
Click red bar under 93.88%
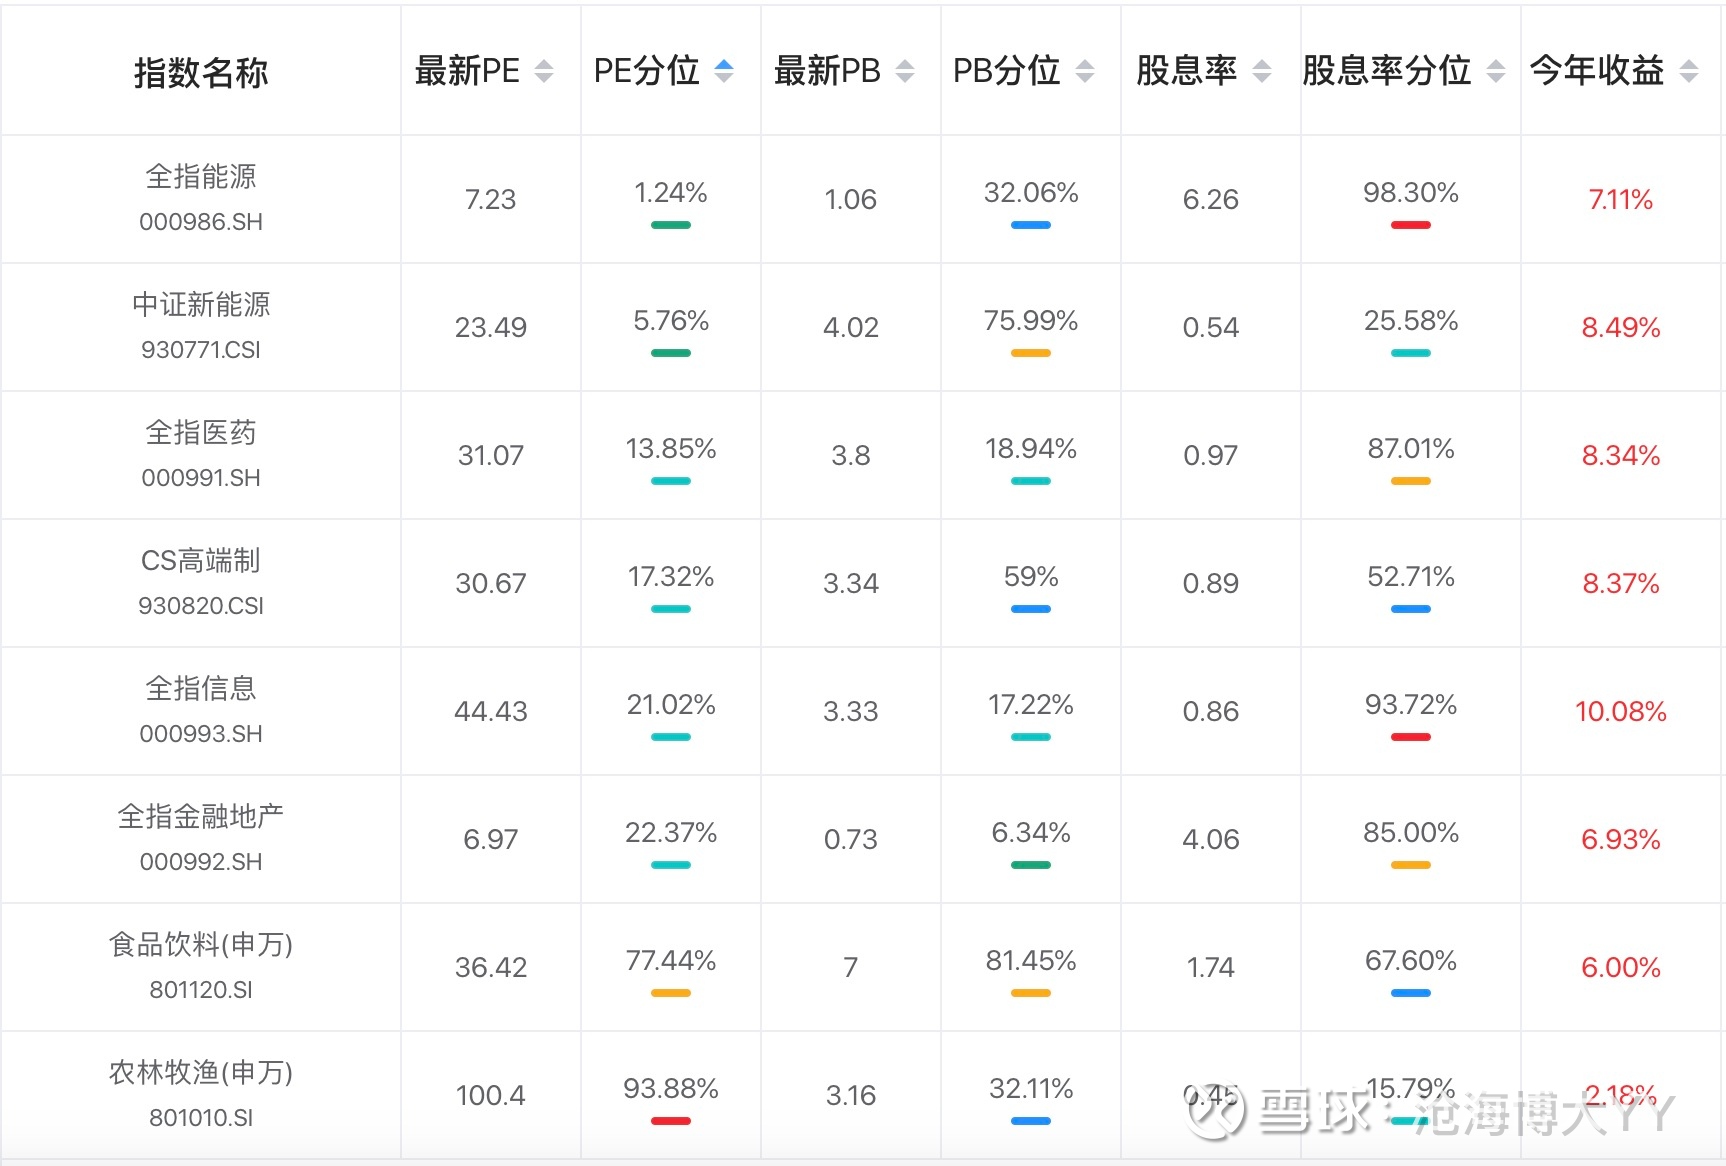pos(671,1121)
